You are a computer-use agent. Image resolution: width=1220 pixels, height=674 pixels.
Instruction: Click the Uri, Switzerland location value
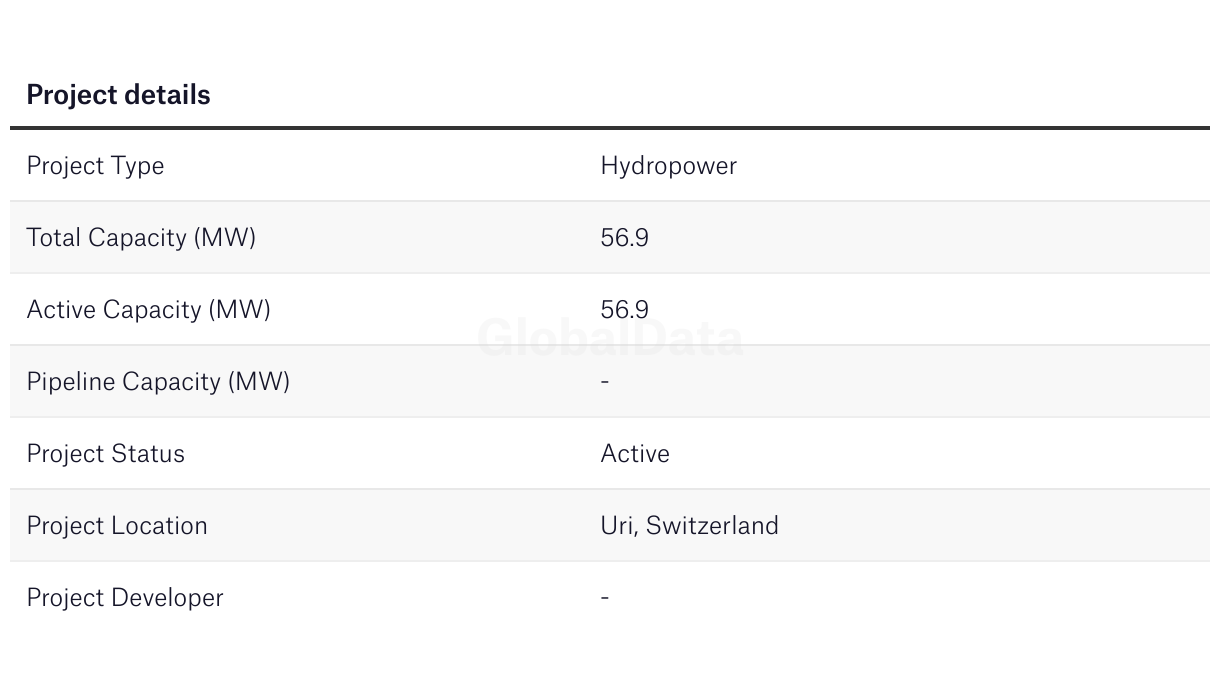pos(689,526)
